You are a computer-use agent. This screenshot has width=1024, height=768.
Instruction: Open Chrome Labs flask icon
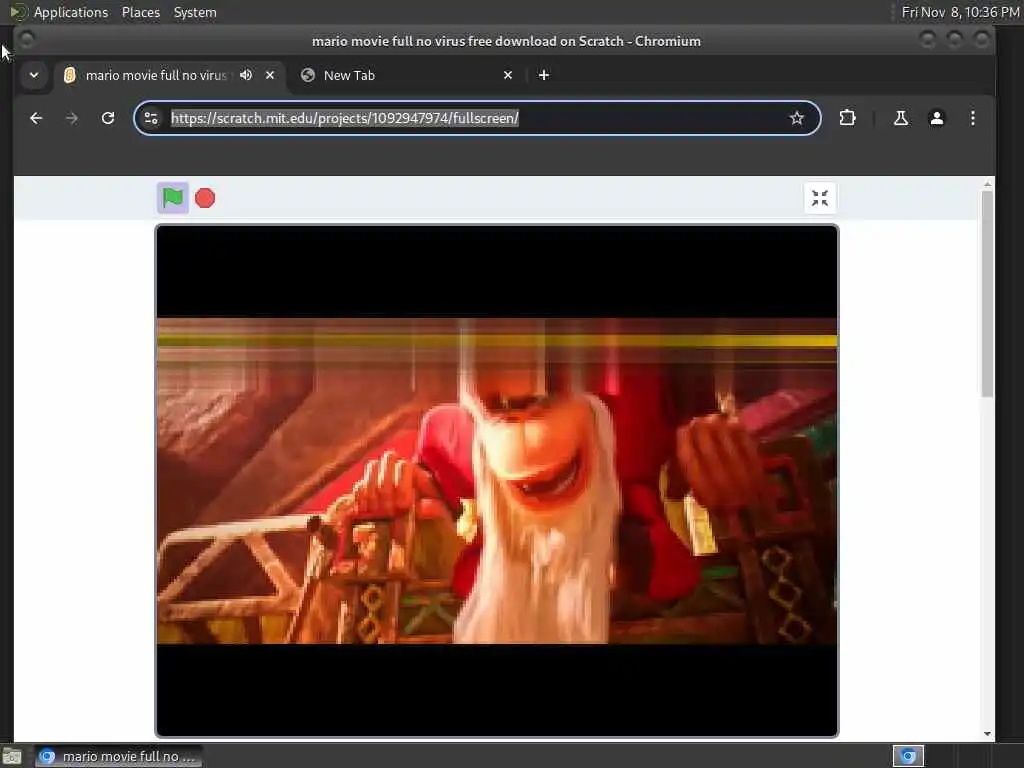point(901,118)
